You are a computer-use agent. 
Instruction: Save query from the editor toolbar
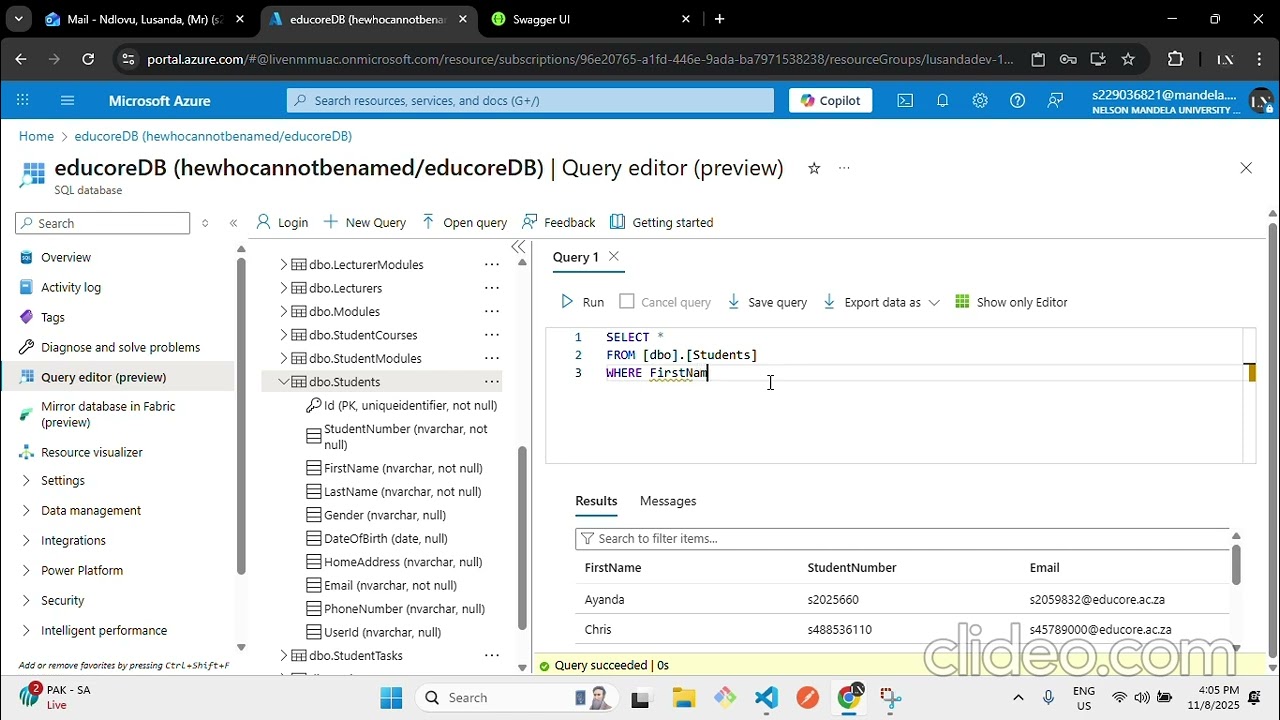pos(767,302)
